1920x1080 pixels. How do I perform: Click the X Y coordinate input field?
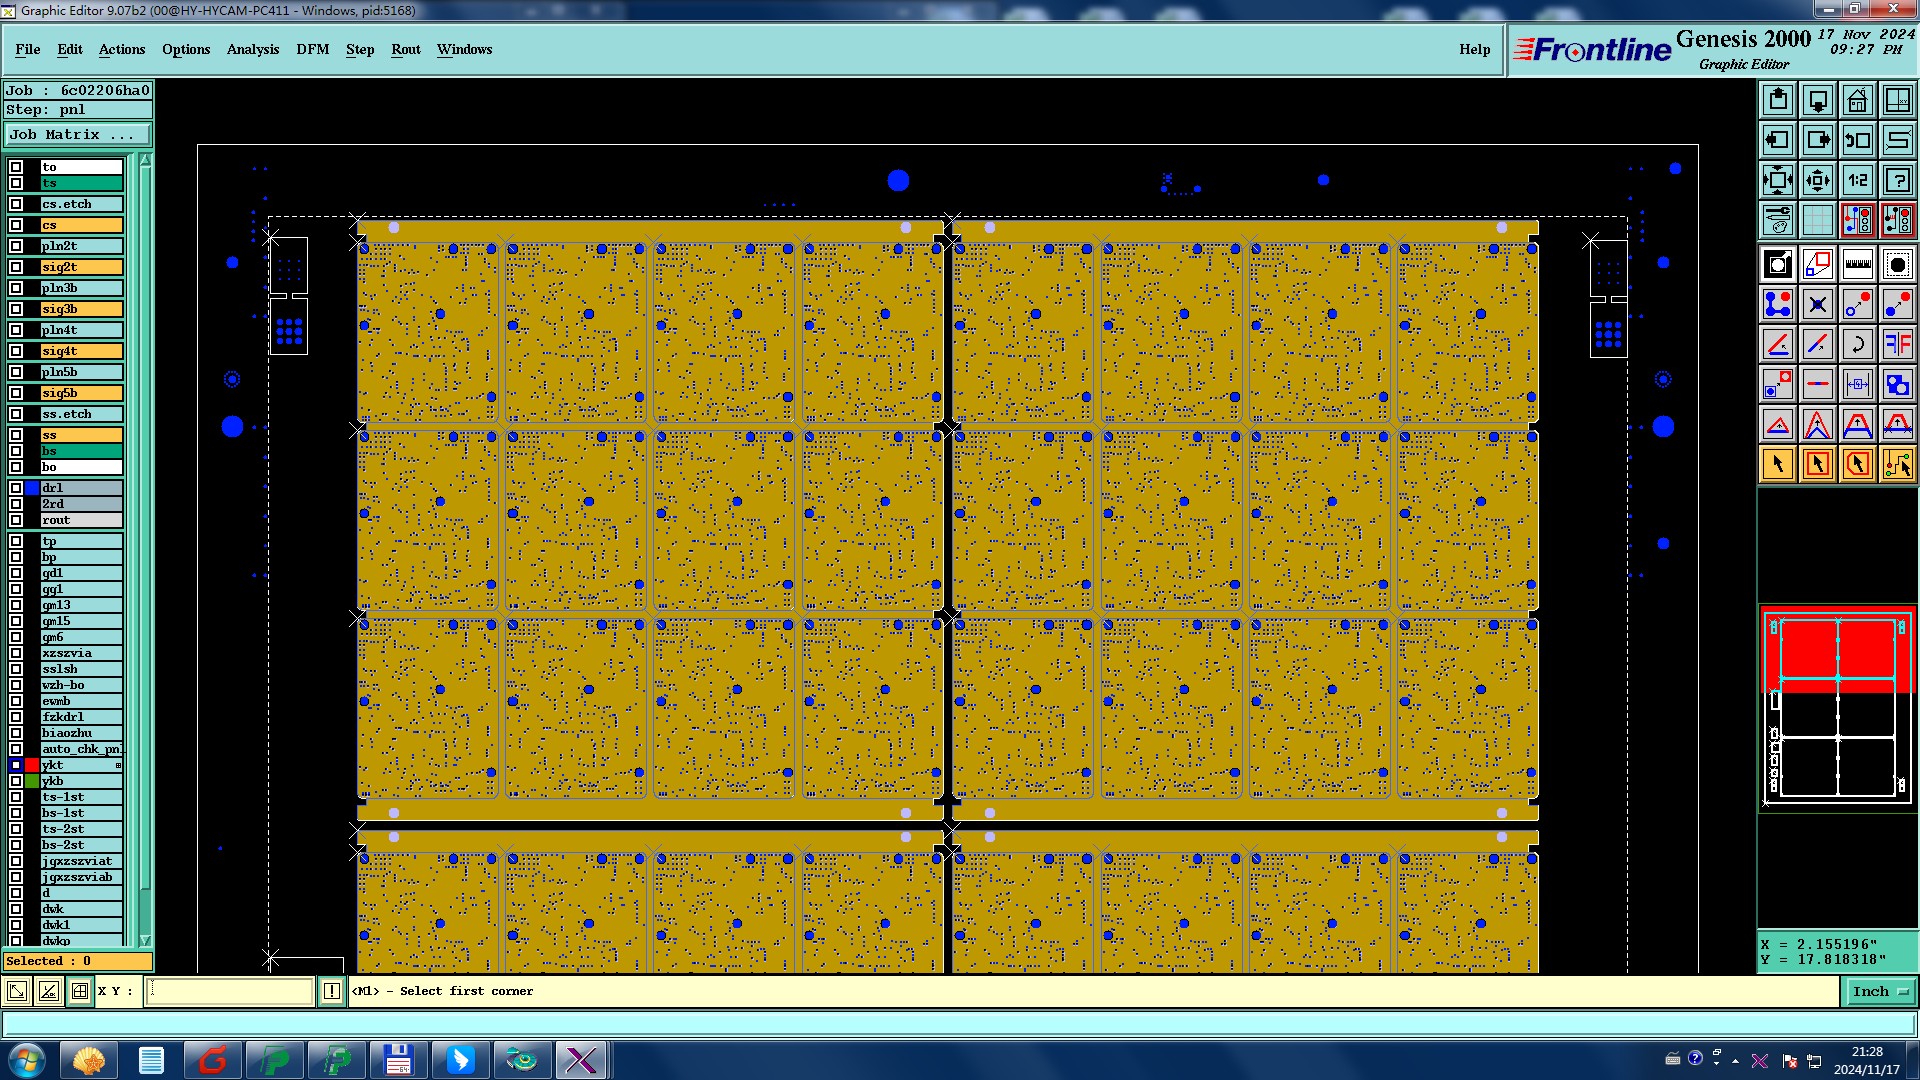(x=230, y=991)
